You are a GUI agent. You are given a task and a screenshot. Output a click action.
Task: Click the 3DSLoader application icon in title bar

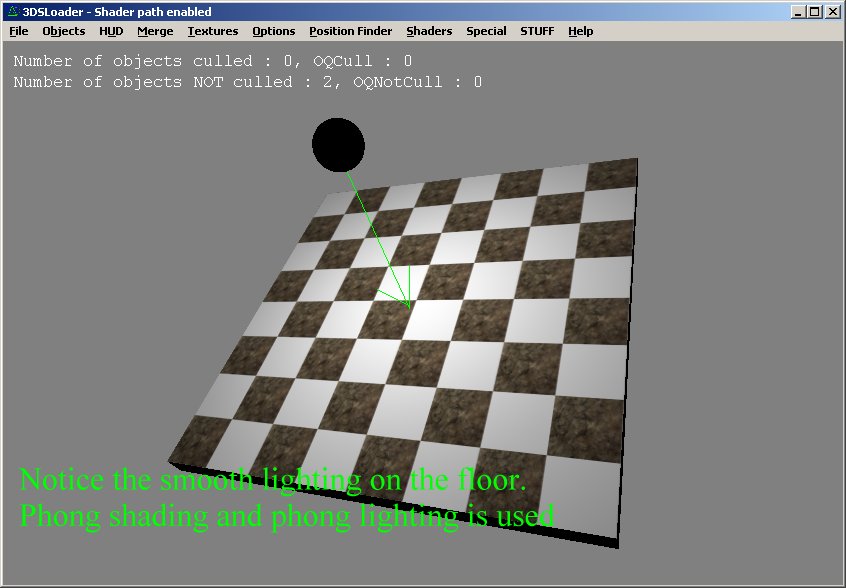(13, 11)
